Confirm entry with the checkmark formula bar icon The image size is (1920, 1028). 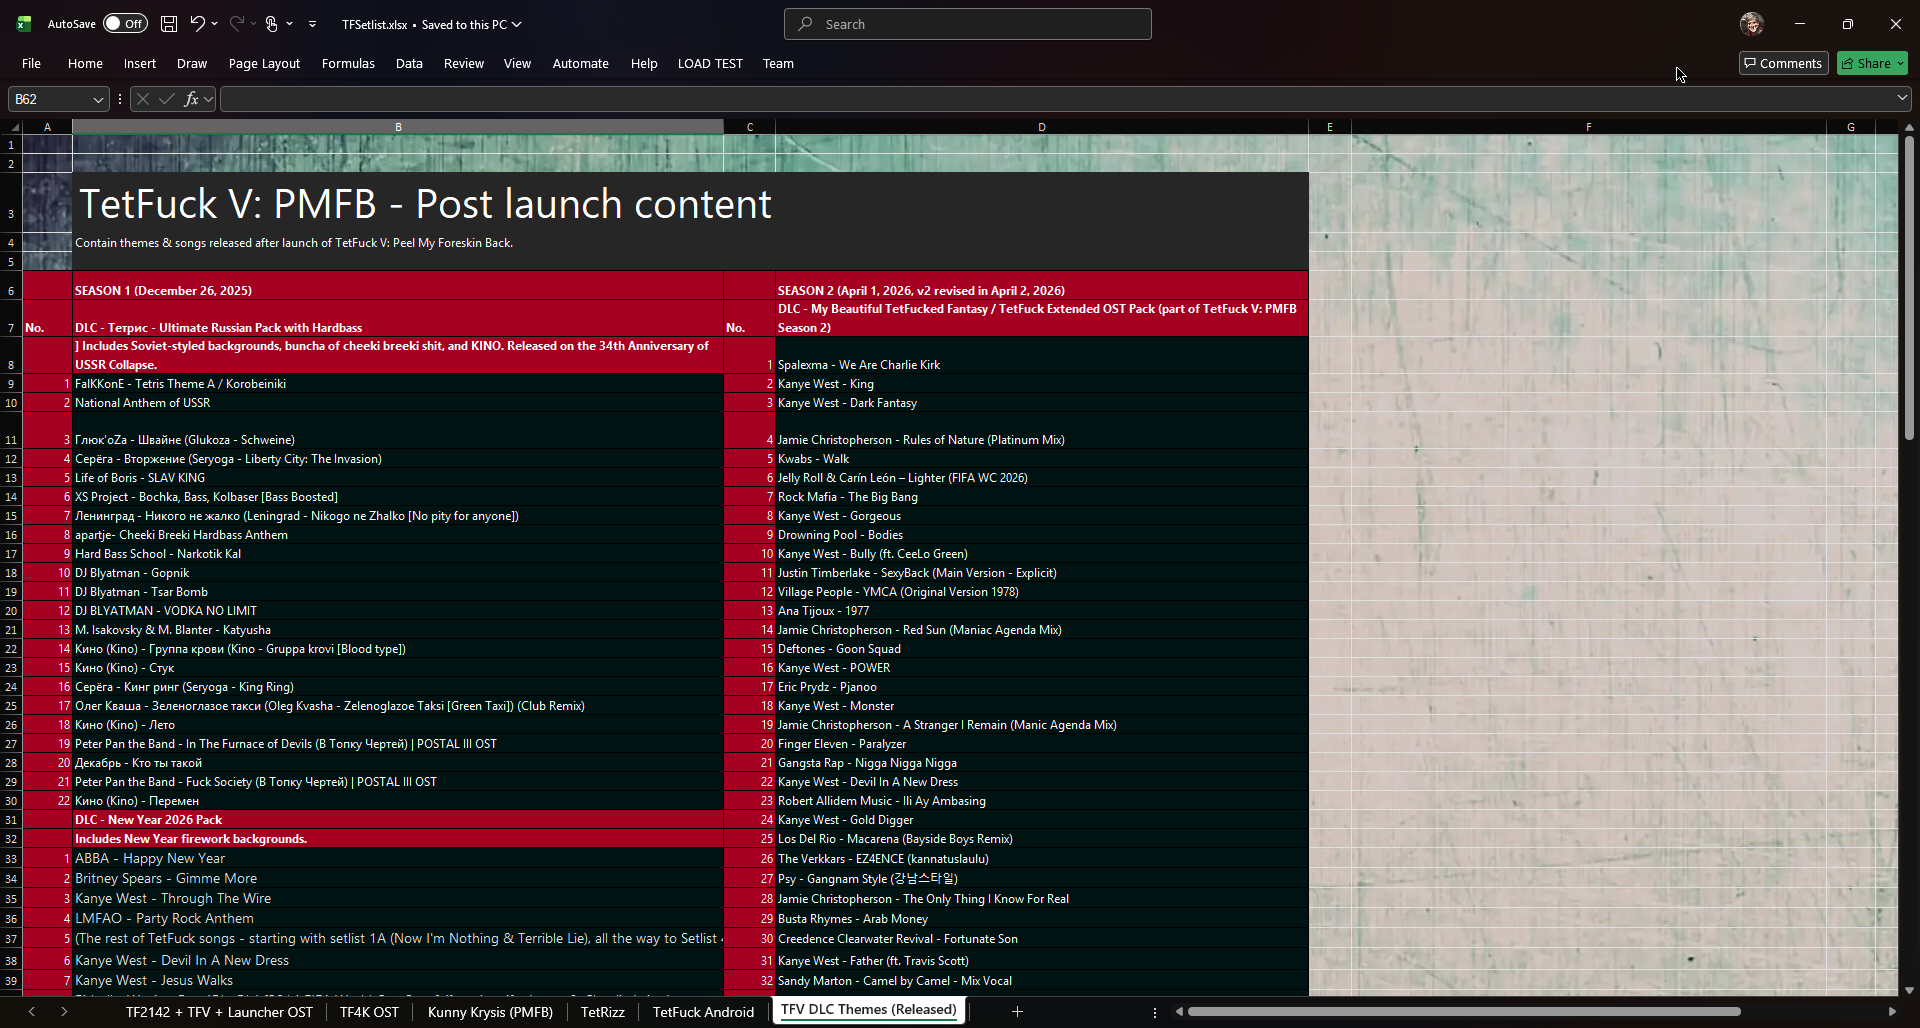[166, 98]
